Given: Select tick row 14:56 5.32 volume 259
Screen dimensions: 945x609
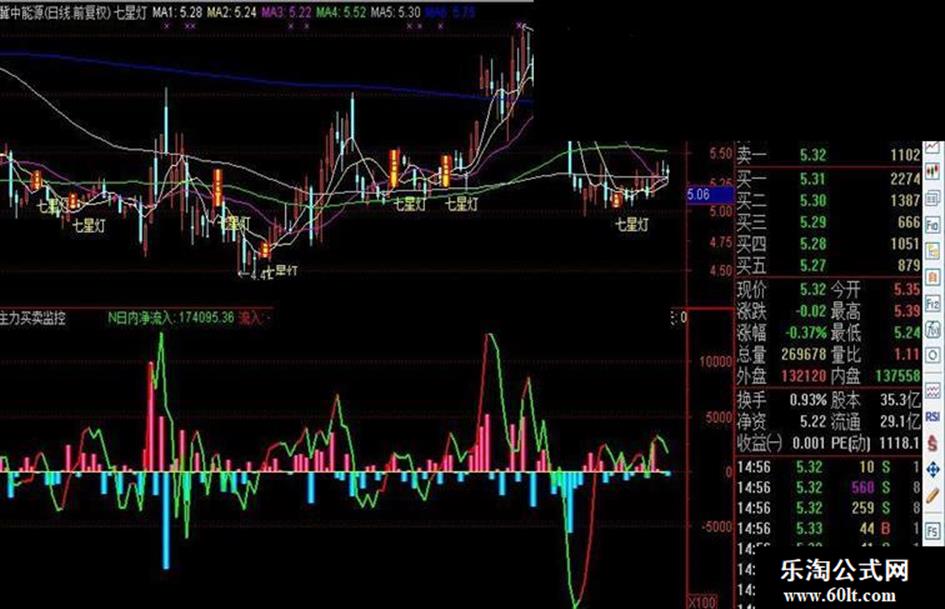Looking at the screenshot, I should [828, 508].
